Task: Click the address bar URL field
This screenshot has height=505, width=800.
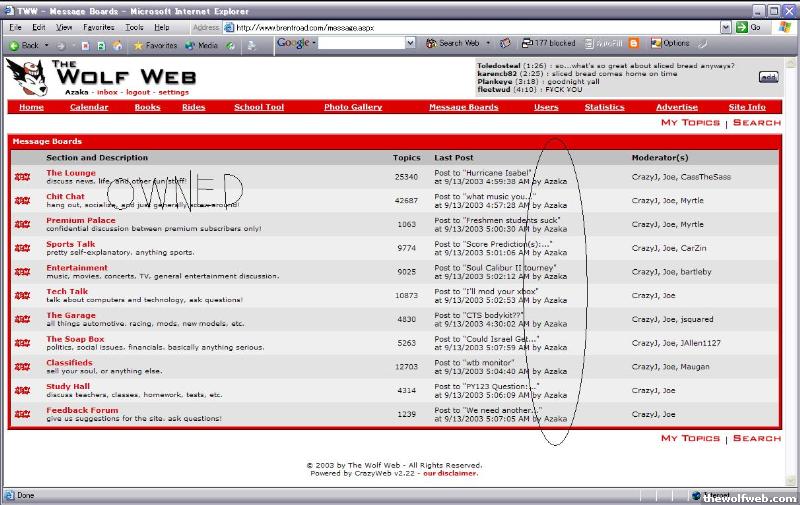Action: (472, 28)
